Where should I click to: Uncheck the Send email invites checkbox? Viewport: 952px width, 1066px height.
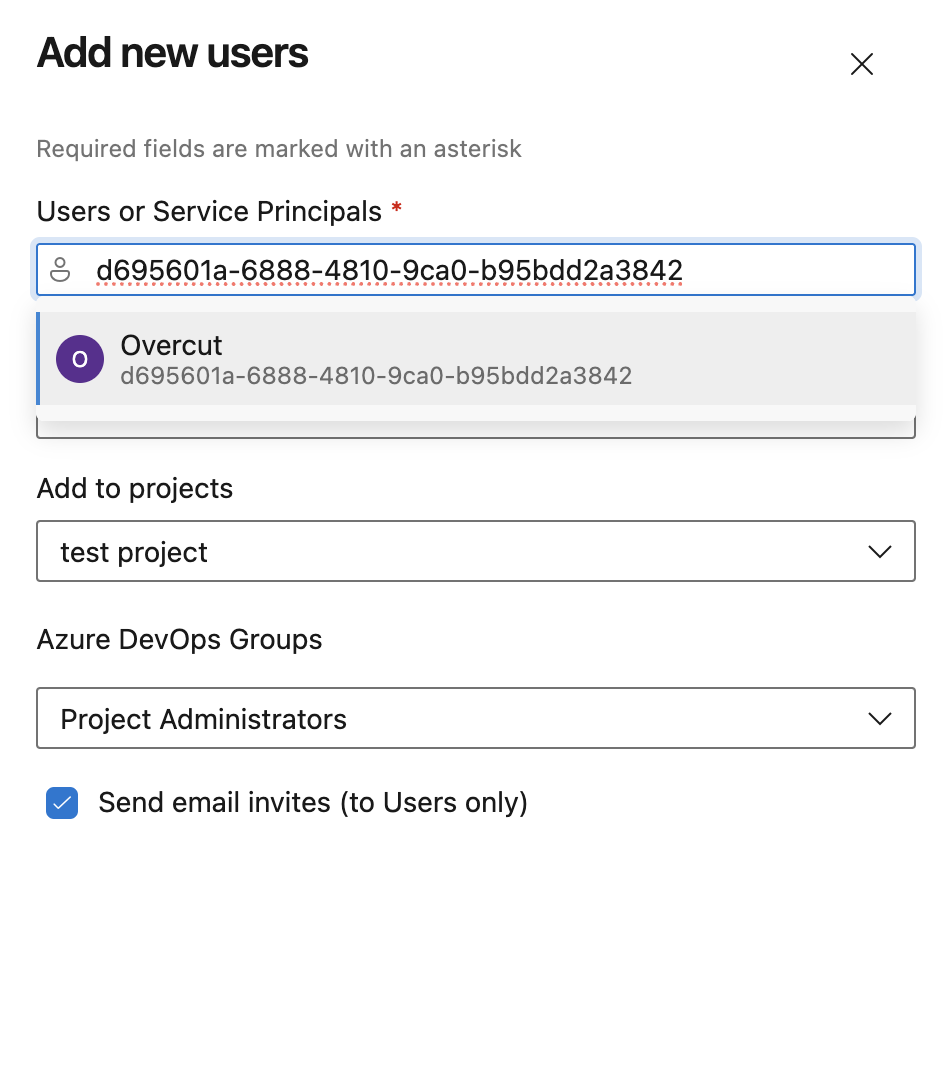click(x=62, y=803)
